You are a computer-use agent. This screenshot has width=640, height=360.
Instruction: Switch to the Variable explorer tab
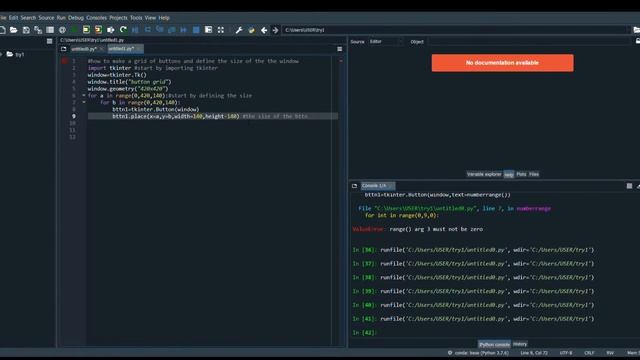[x=484, y=174]
